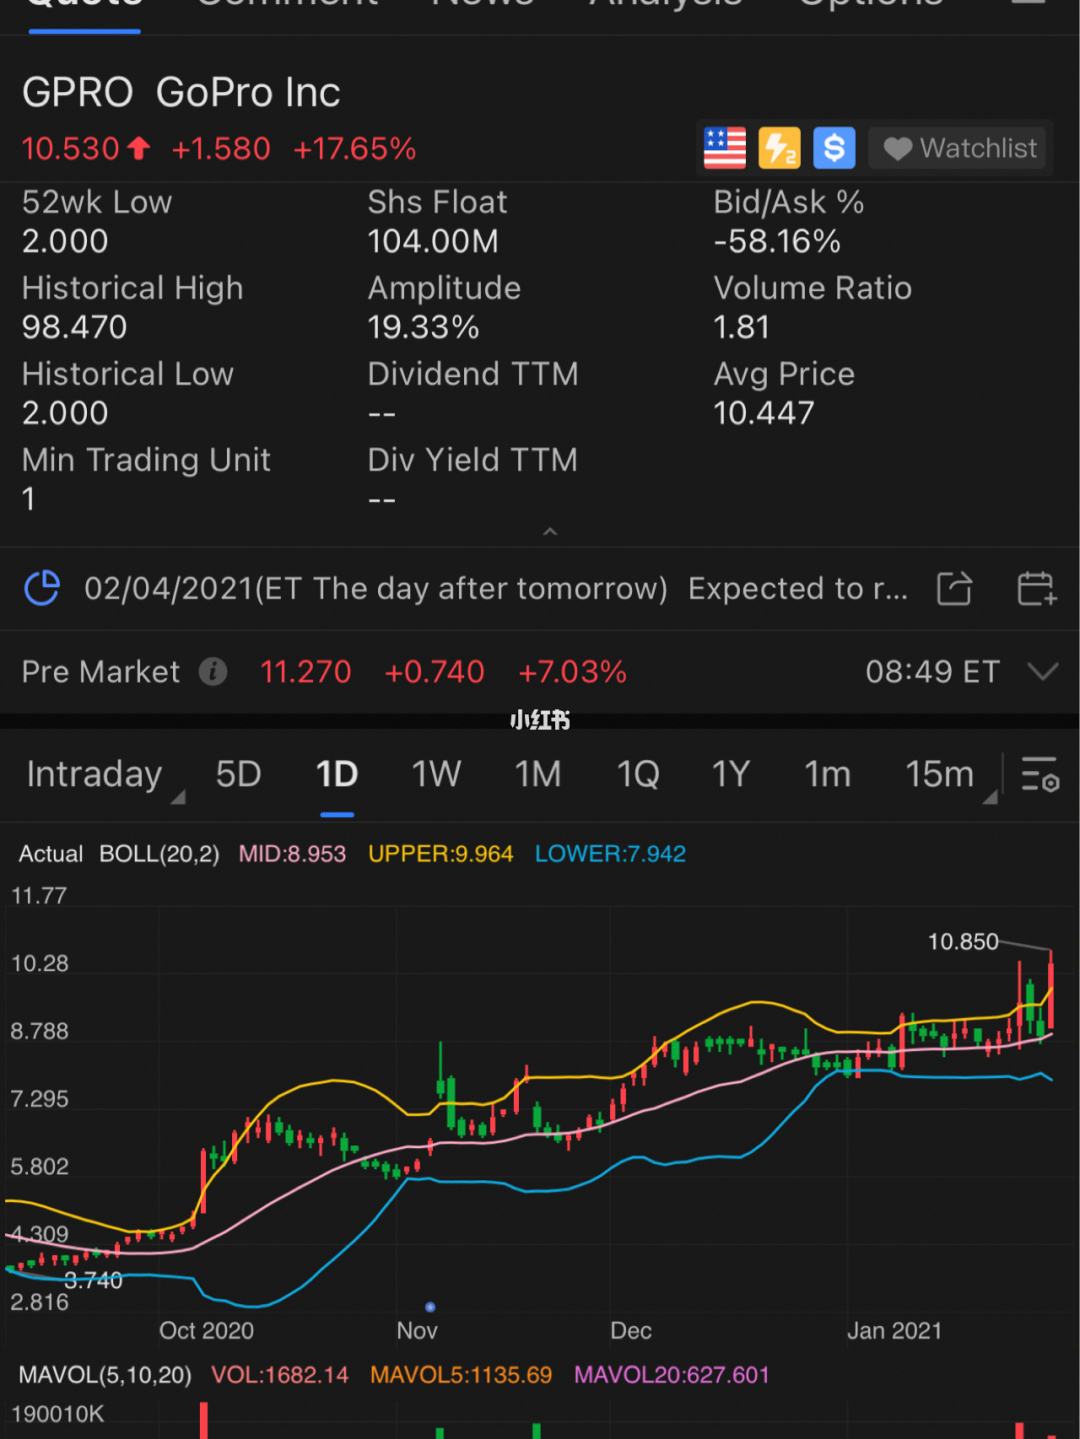This screenshot has width=1080, height=1439.
Task: Select the 1M chart tab
Action: tap(538, 774)
